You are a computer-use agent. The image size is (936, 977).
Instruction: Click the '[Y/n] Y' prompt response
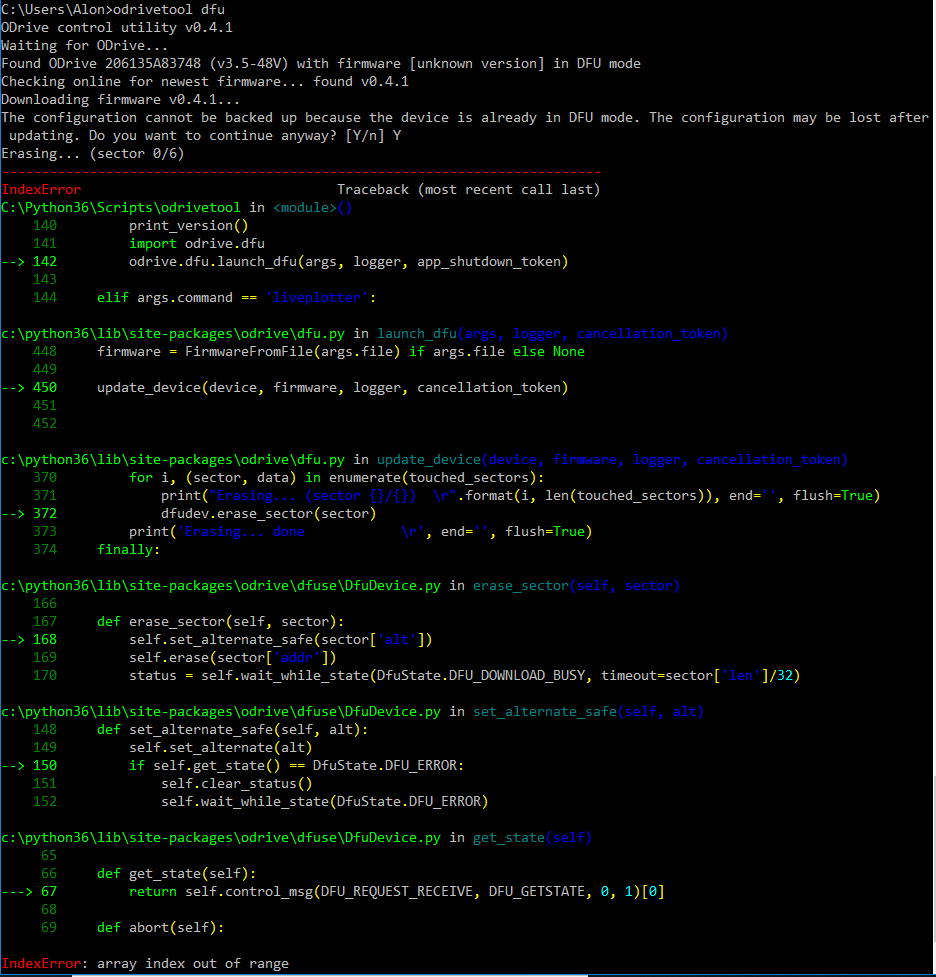pyautogui.click(x=373, y=136)
